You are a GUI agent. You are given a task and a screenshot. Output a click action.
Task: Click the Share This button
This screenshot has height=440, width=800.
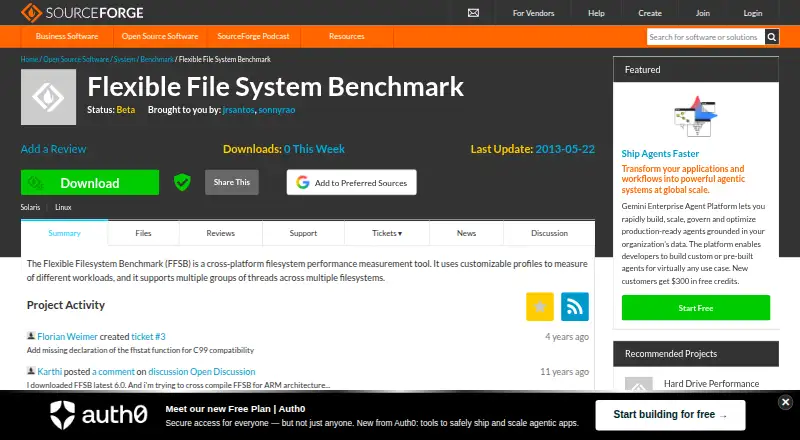pyautogui.click(x=232, y=182)
